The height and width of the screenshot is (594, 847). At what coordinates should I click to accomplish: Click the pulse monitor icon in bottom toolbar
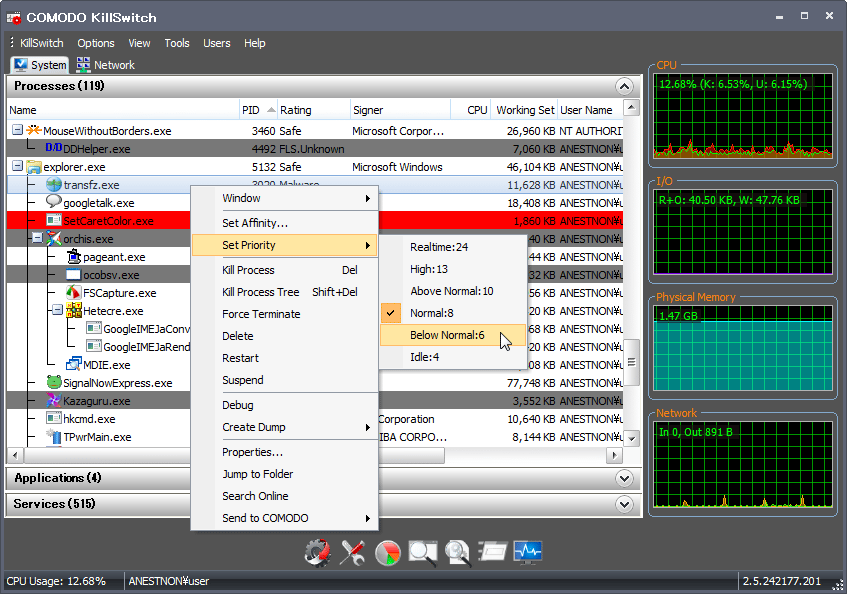[x=528, y=552]
